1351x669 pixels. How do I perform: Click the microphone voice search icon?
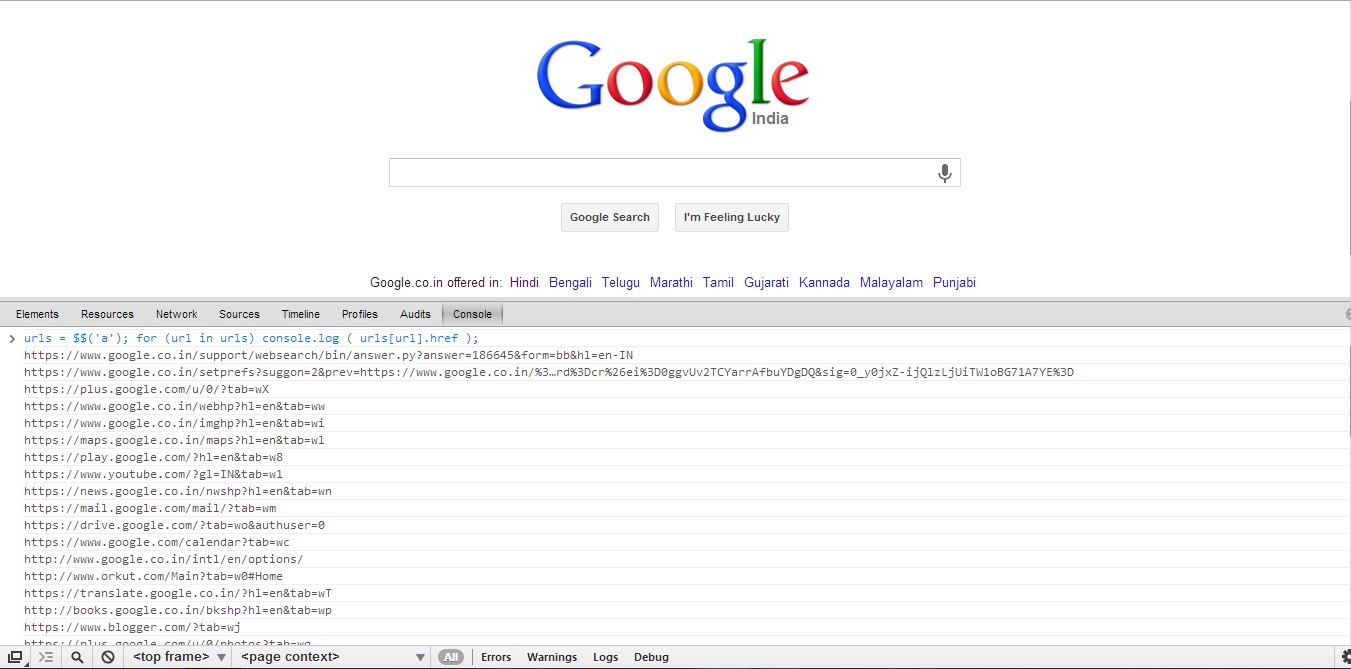pos(944,173)
